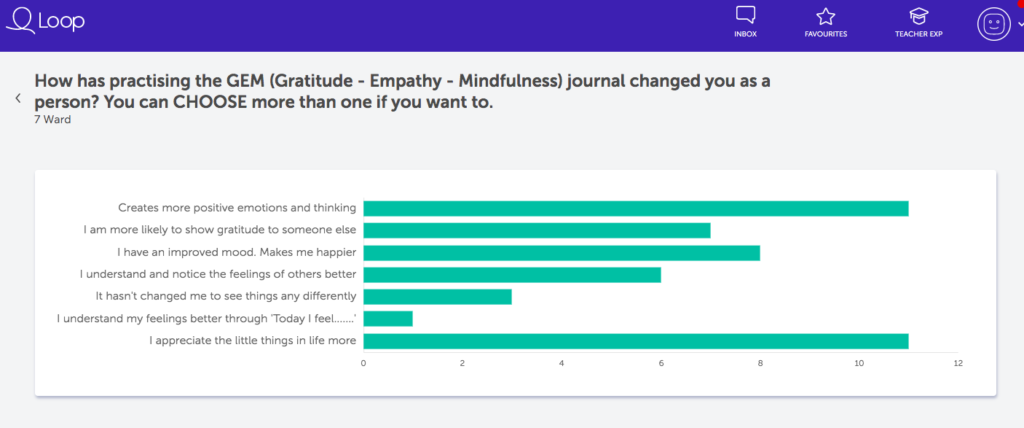Click the 'Creates more positive emotions' bar
This screenshot has width=1024, height=428.
(x=635, y=208)
